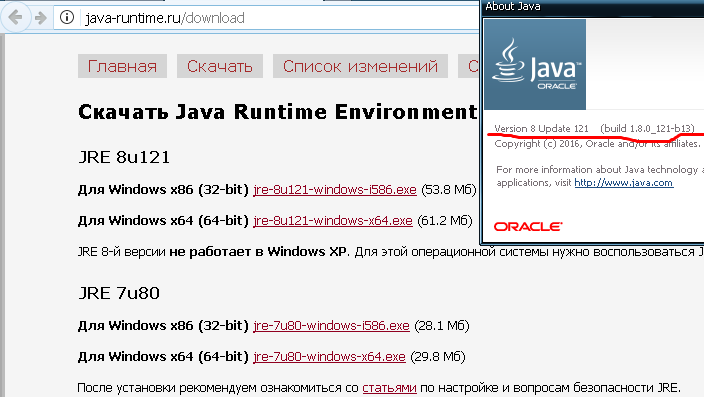The image size is (704, 397).
Task: Go back using the browser back arrow
Action: (x=15, y=18)
